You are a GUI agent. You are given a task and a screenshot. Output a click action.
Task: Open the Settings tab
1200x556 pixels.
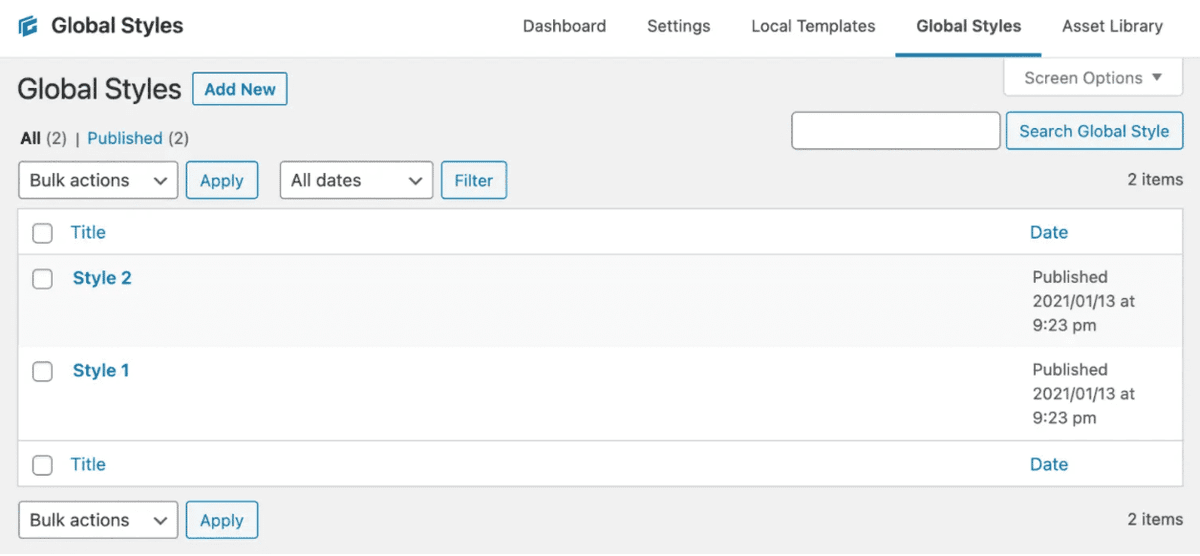pos(678,27)
